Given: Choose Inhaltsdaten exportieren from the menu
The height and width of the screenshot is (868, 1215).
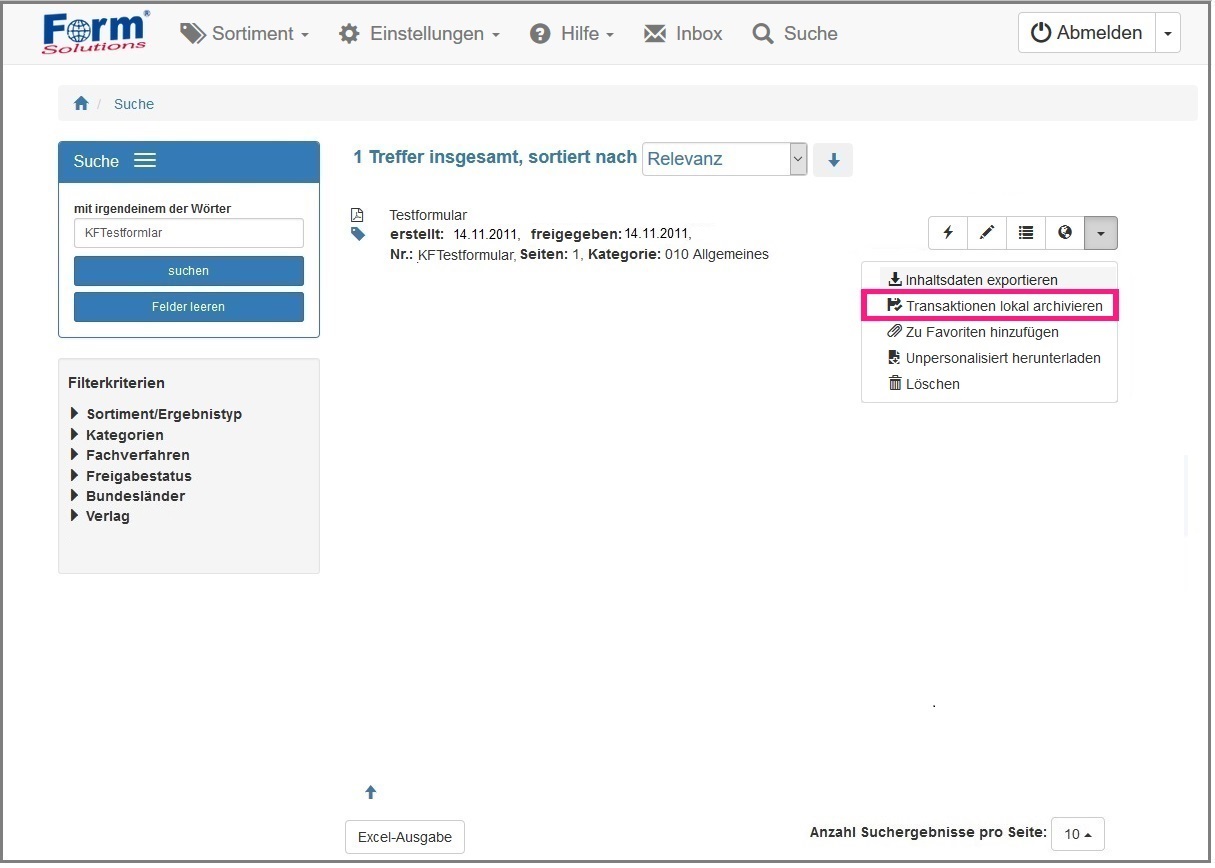Looking at the screenshot, I should click(981, 280).
